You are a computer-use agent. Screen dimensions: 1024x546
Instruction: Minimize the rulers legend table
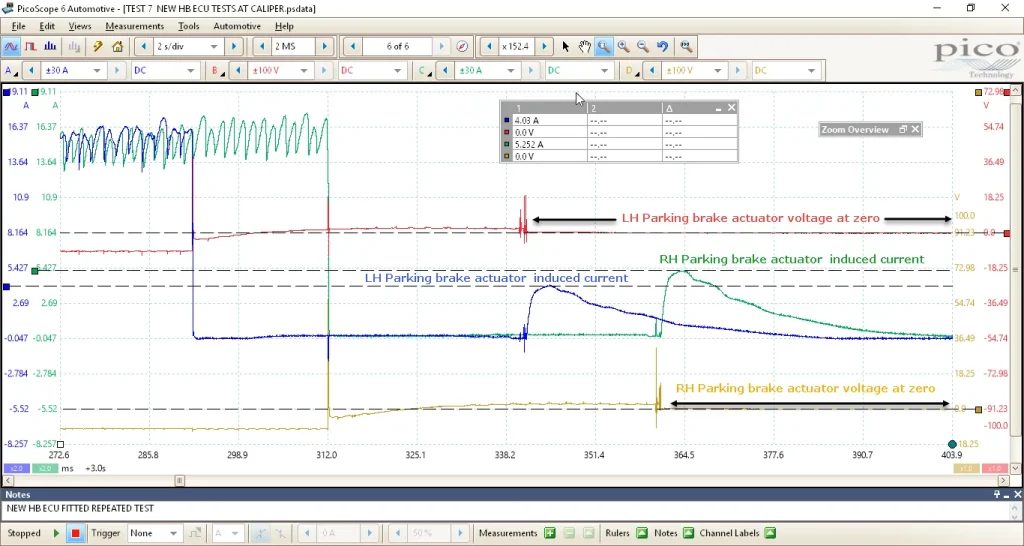pyautogui.click(x=718, y=108)
